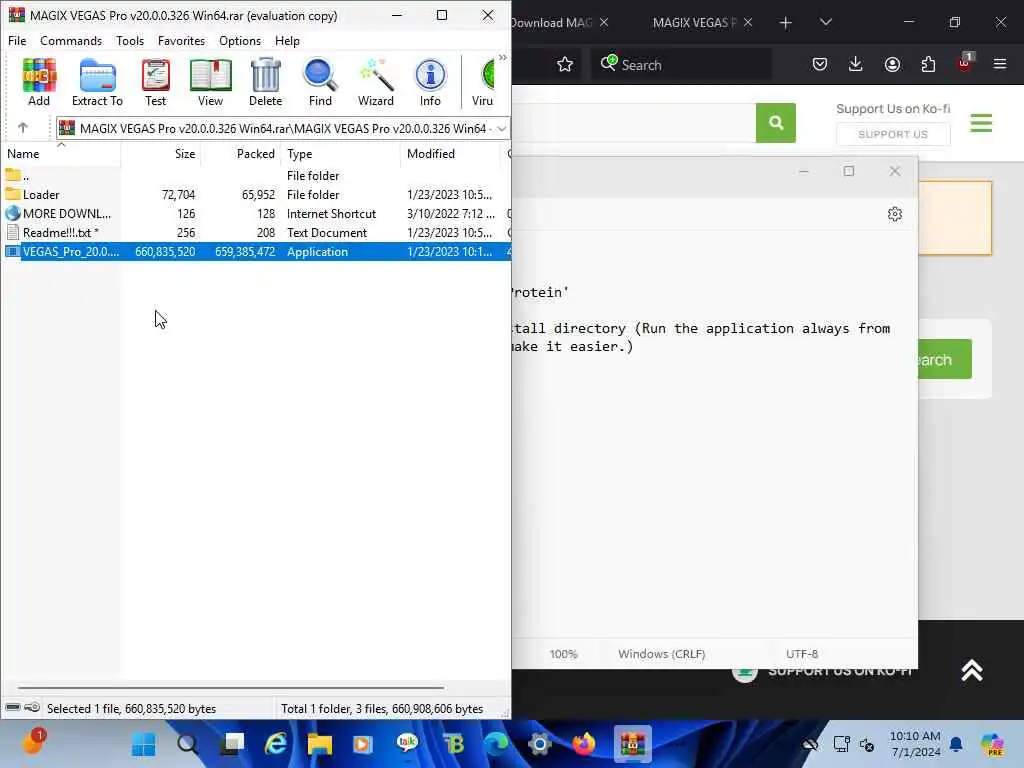Click the green website search button
This screenshot has width=1024, height=768.
pyautogui.click(x=776, y=122)
